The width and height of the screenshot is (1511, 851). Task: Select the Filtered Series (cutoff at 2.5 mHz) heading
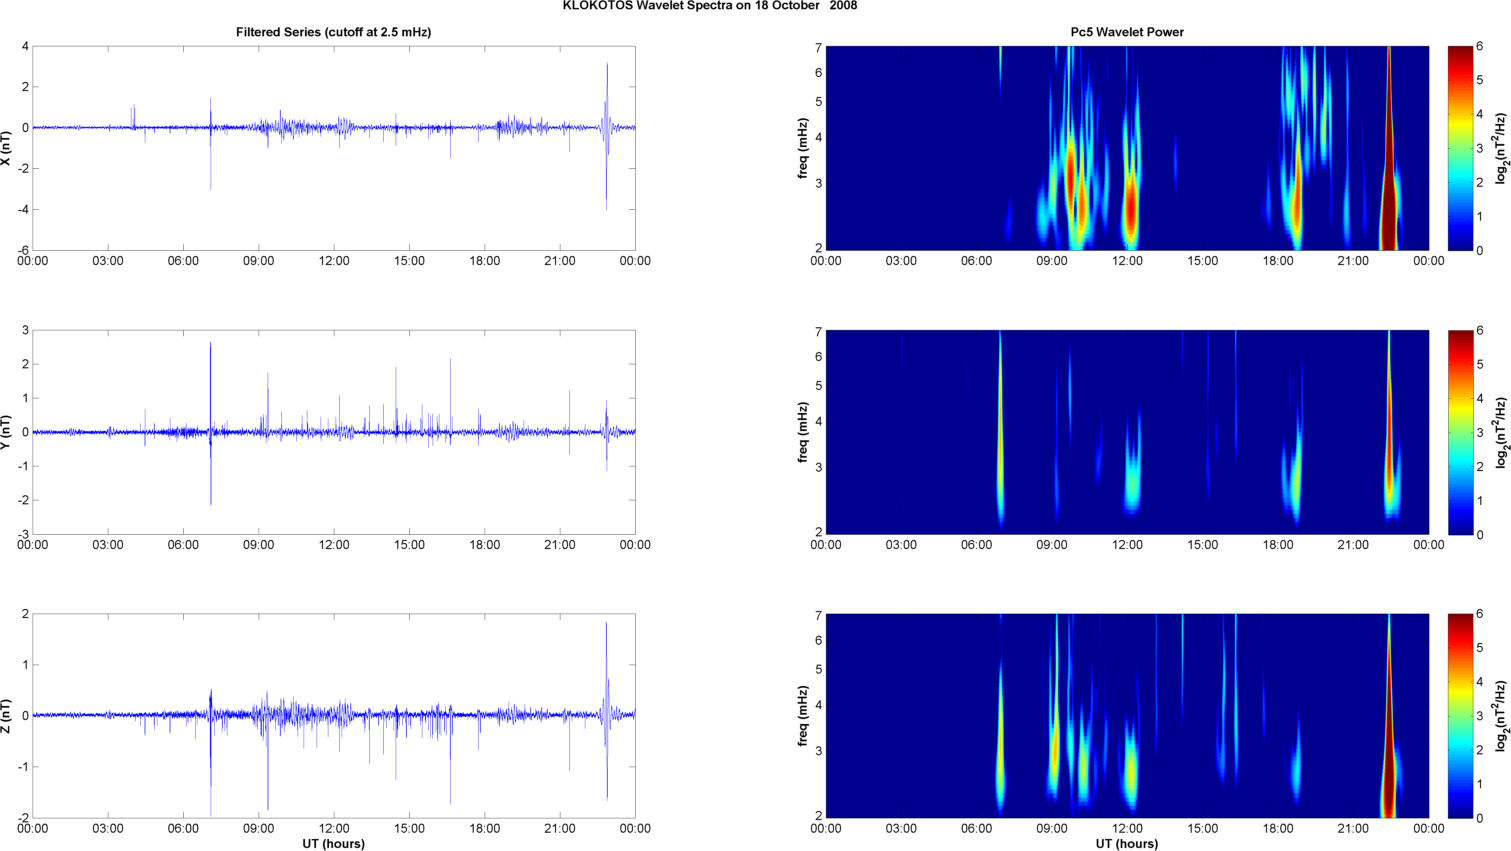pos(333,32)
